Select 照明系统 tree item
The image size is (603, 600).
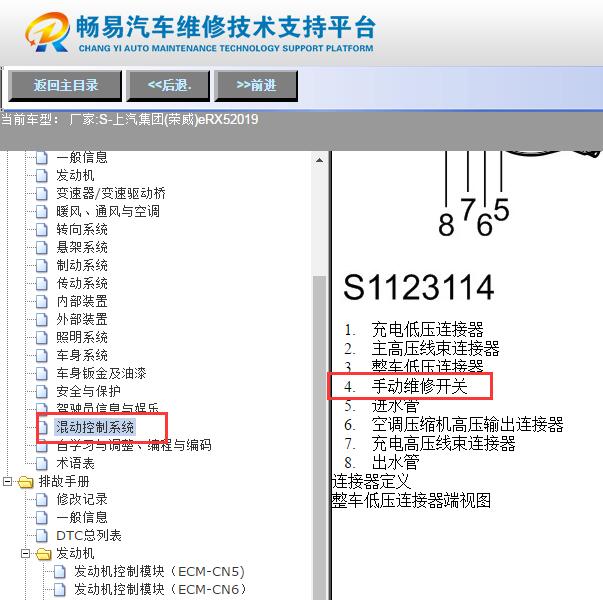tap(82, 337)
